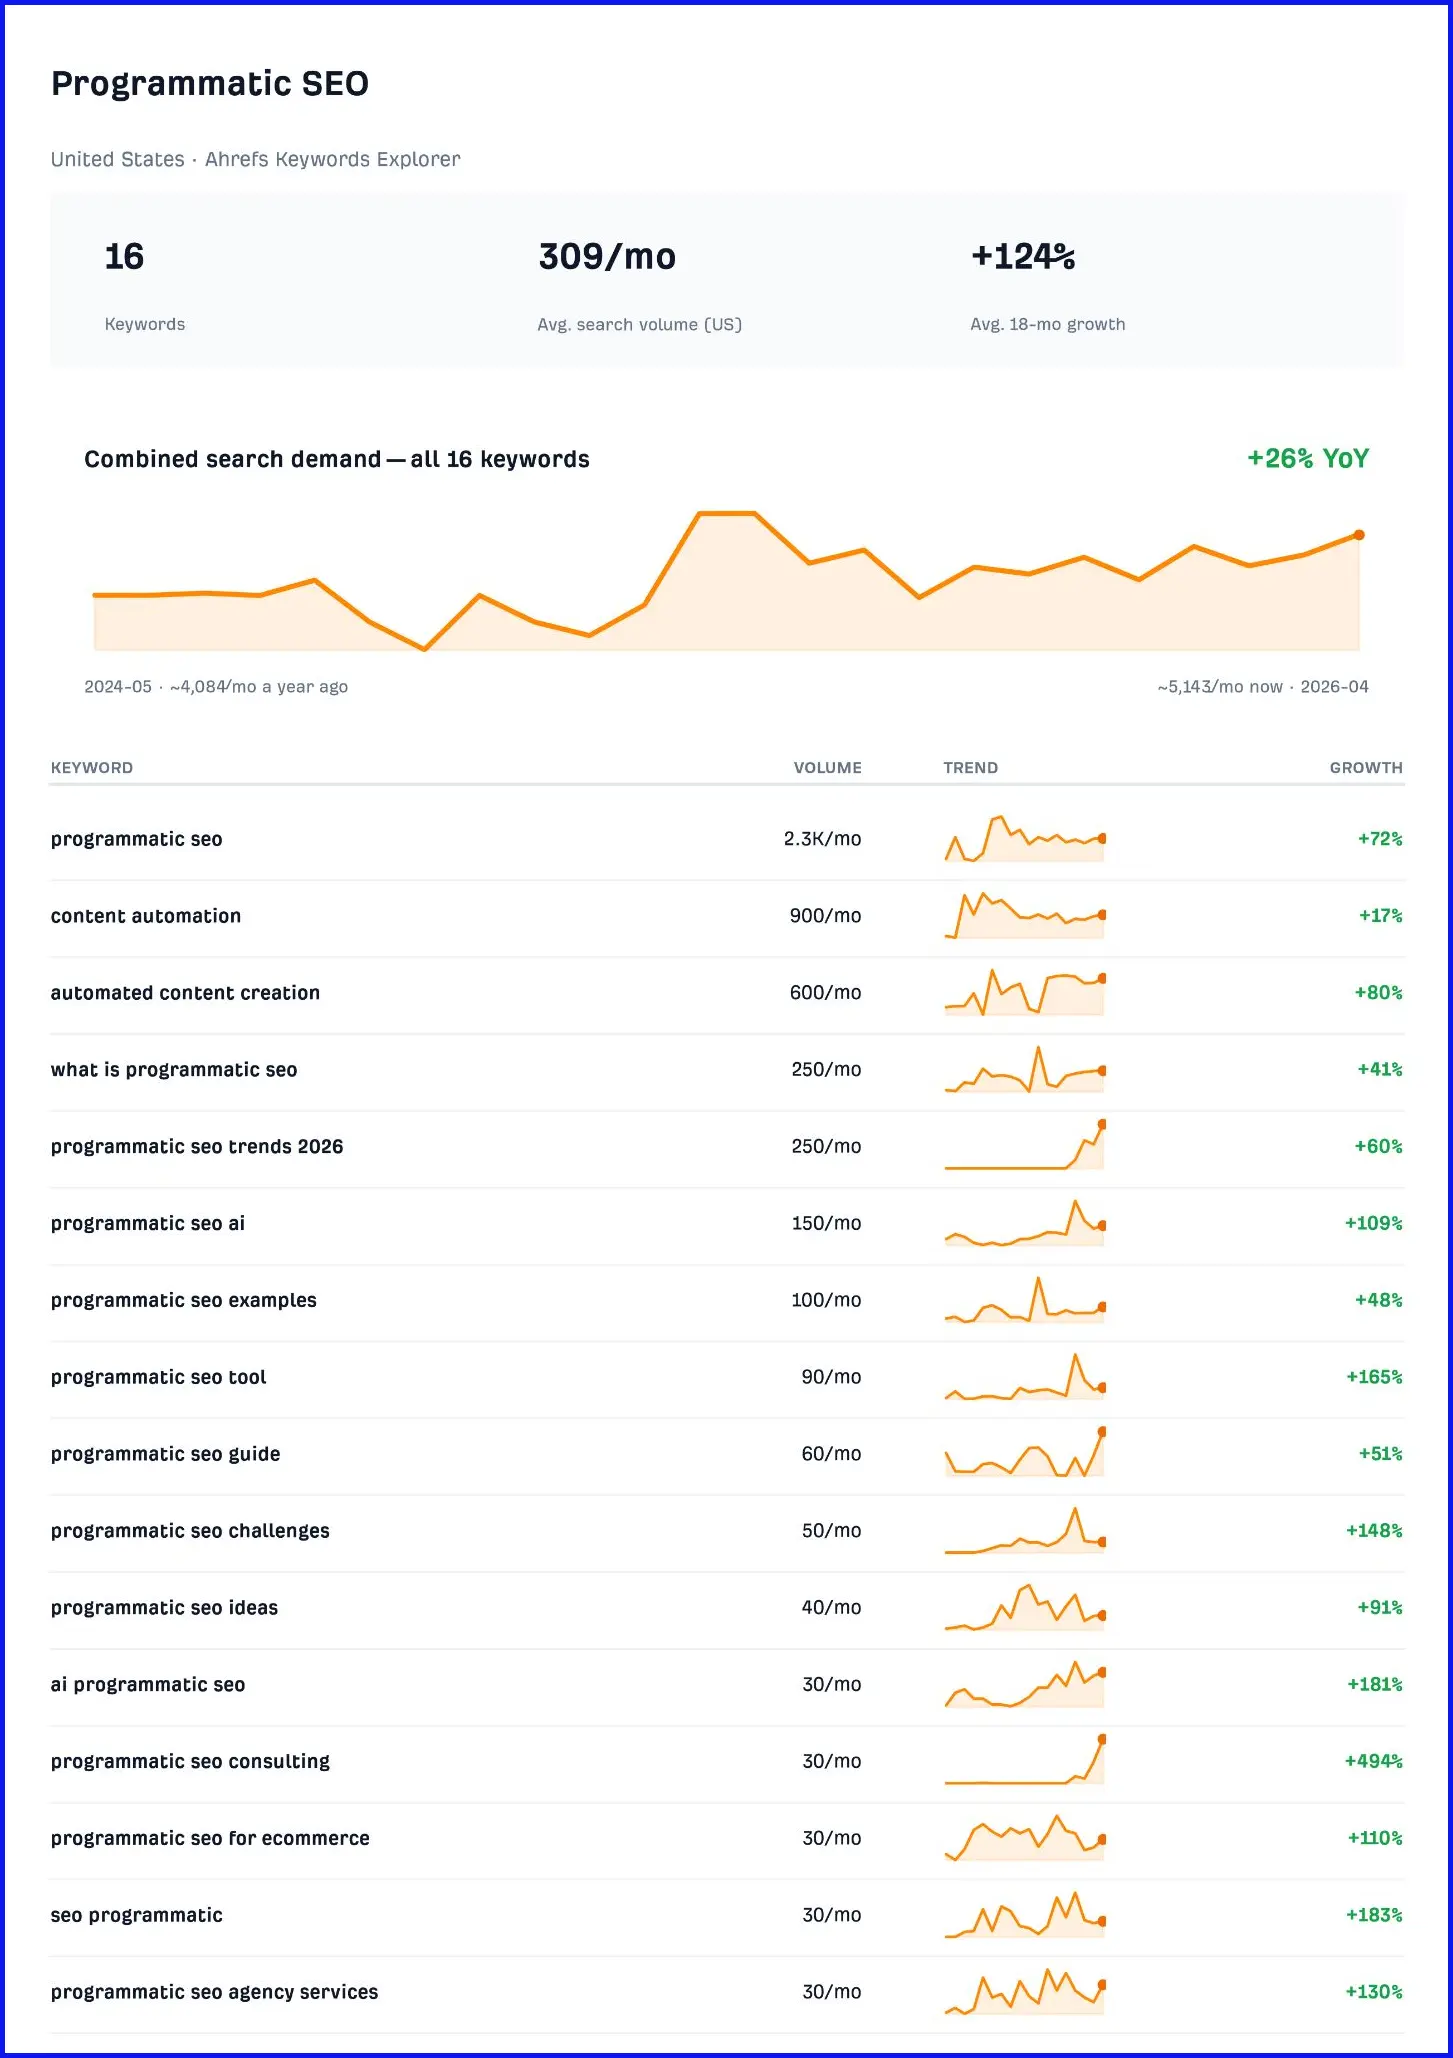Click 'seo programmatic' trend sparkline

tap(1025, 1915)
